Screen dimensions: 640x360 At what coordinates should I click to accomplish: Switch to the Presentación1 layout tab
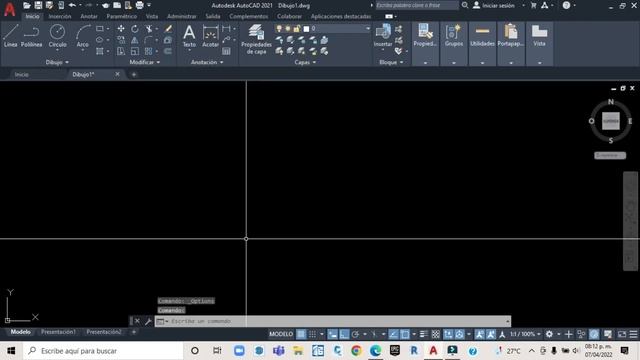pyautogui.click(x=58, y=332)
